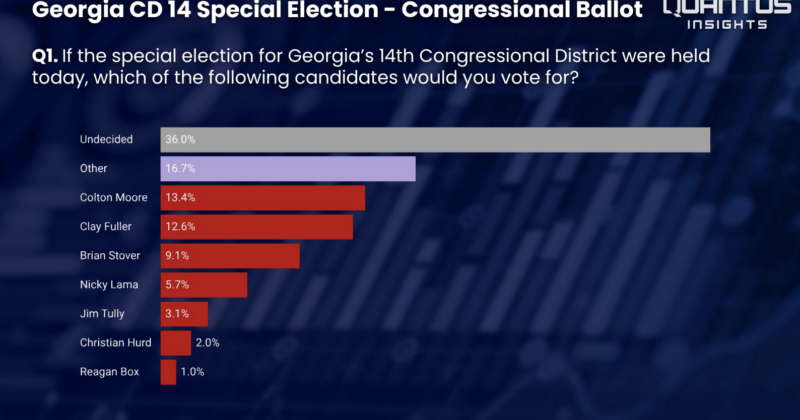
Task: Click the Other category label
Action: 94,169
